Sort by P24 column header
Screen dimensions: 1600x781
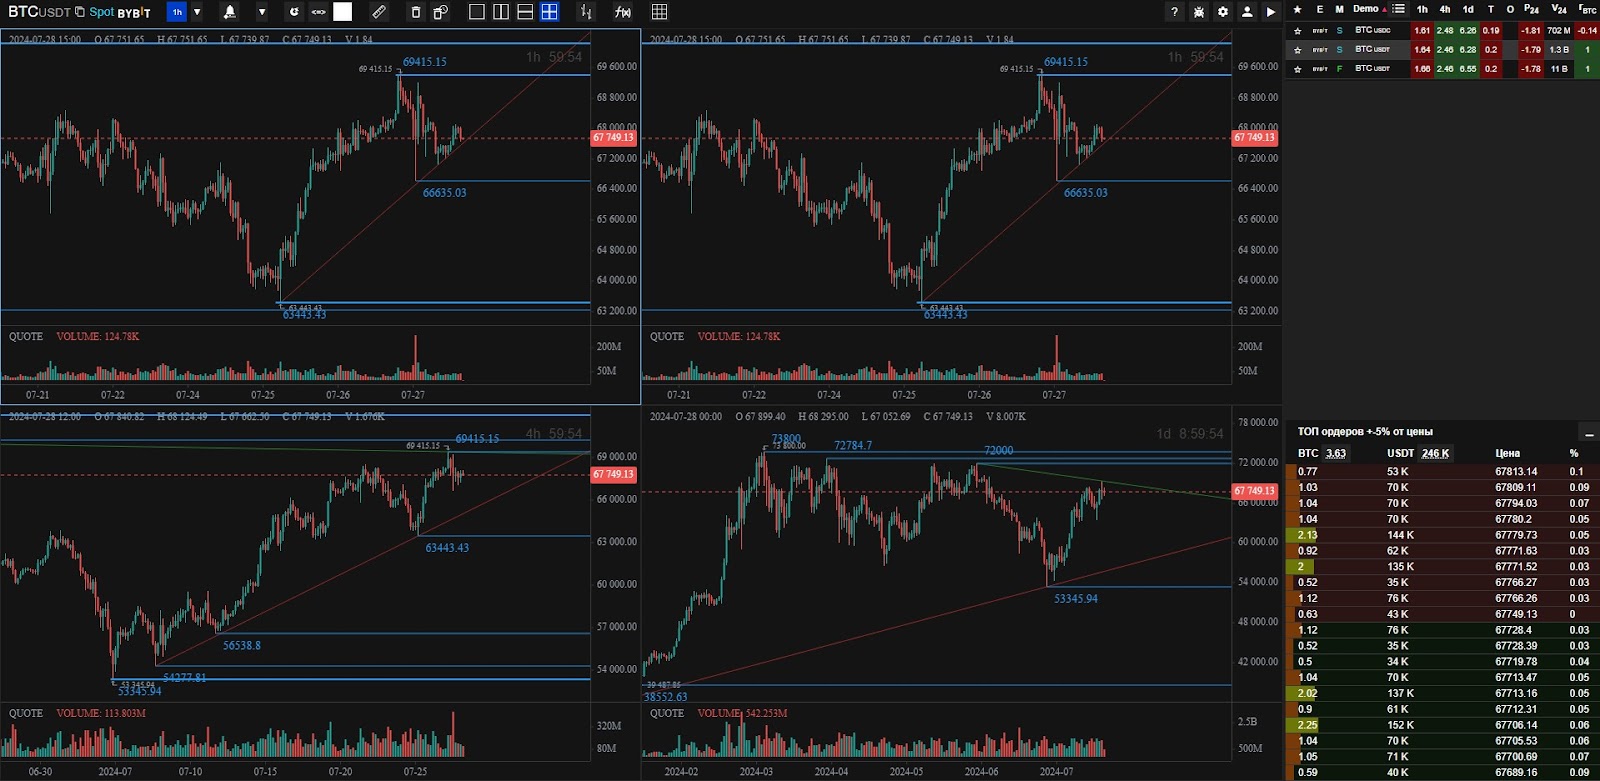(x=1531, y=9)
